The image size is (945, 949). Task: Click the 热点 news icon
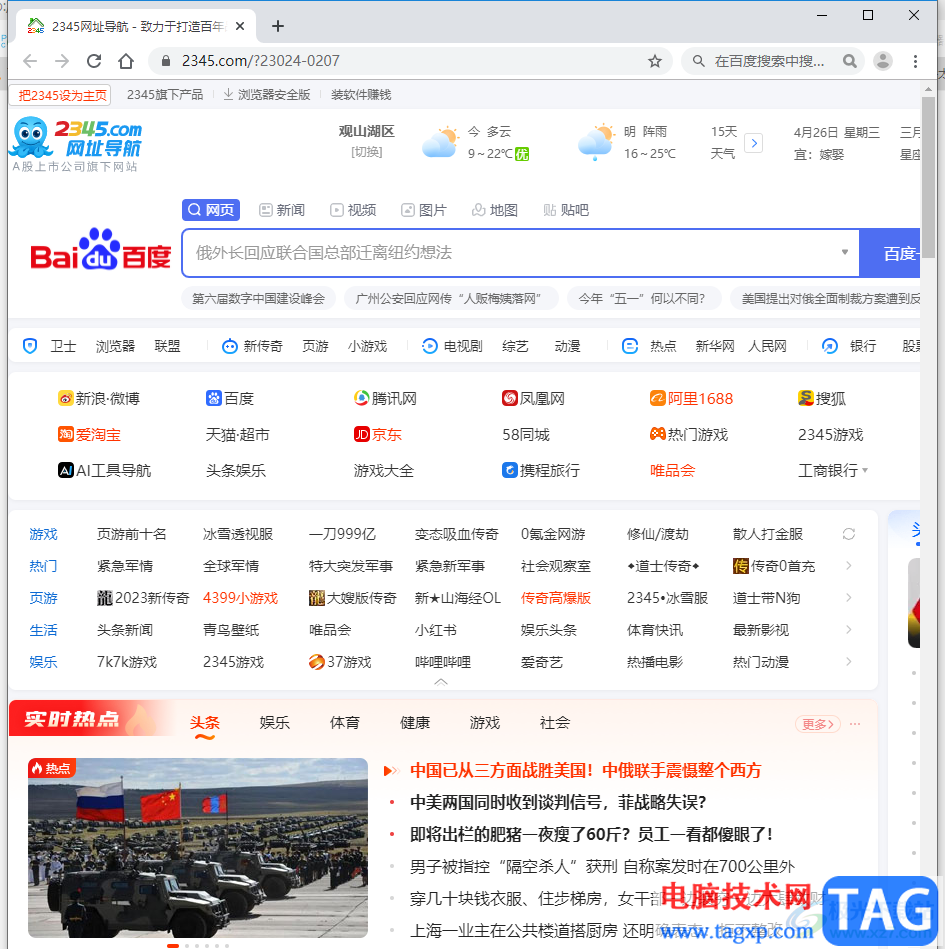pos(630,346)
